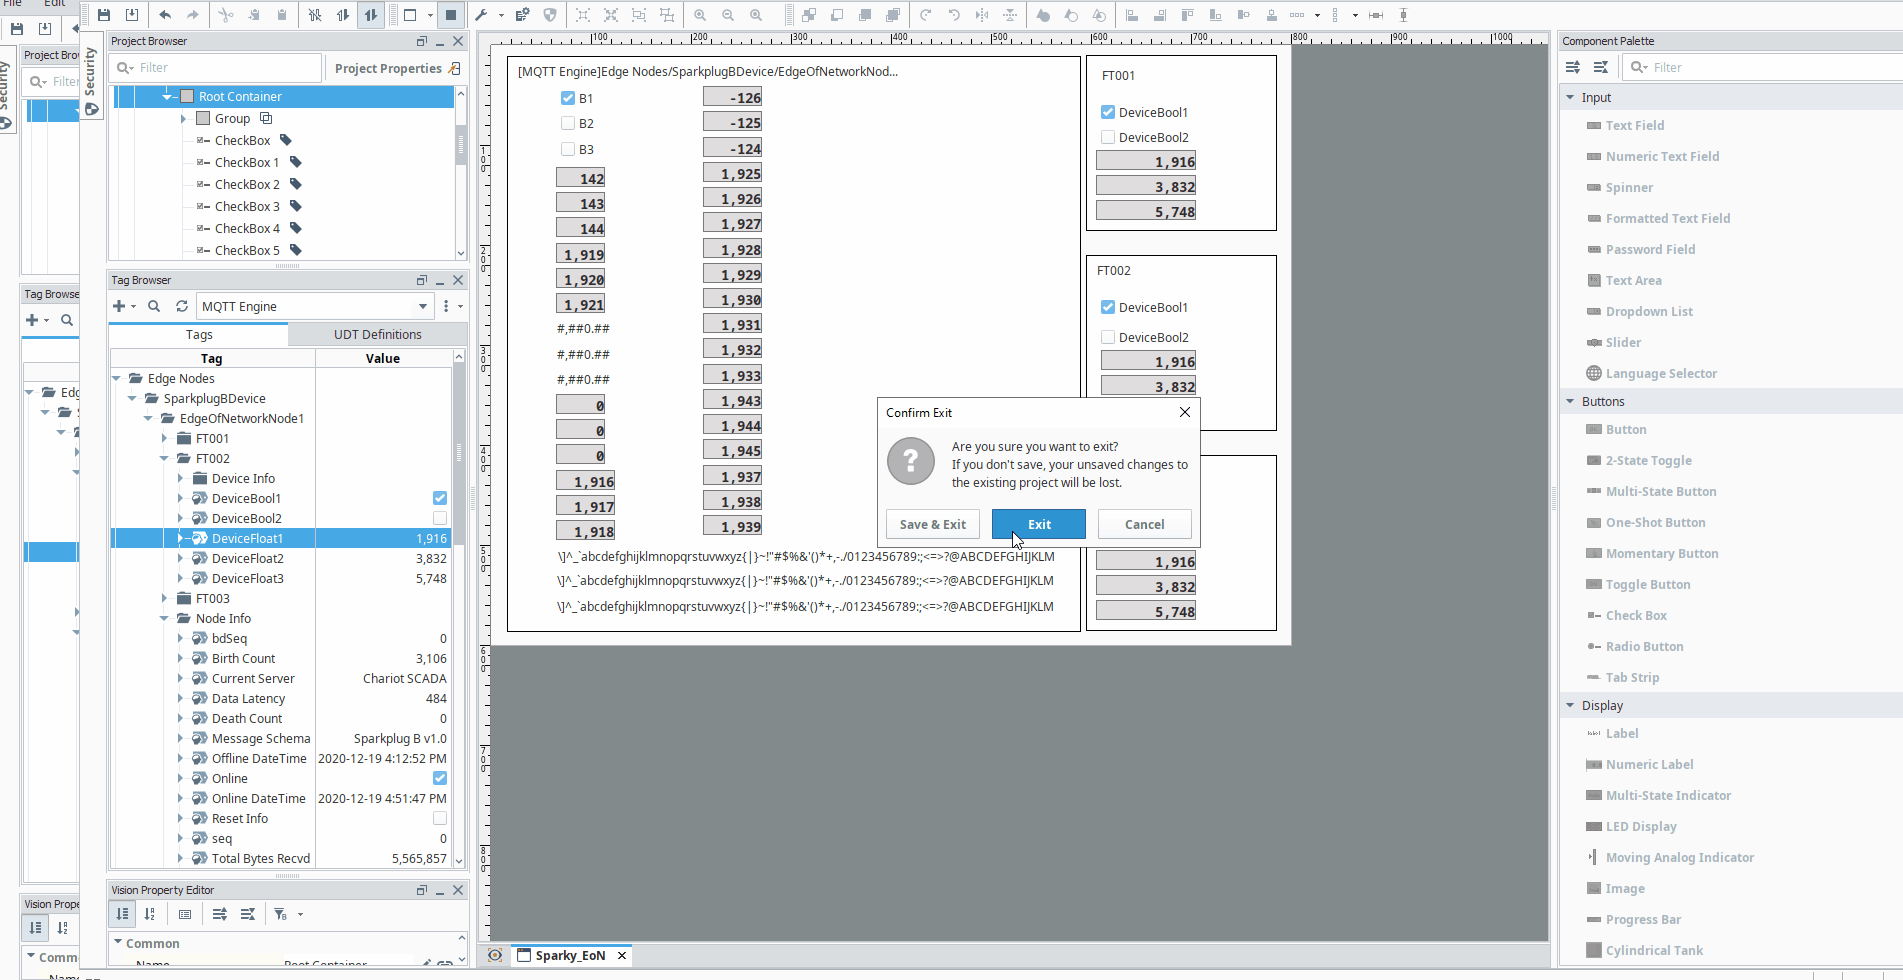The width and height of the screenshot is (1903, 980).
Task: Select the Slider component in palette
Action: (1623, 342)
